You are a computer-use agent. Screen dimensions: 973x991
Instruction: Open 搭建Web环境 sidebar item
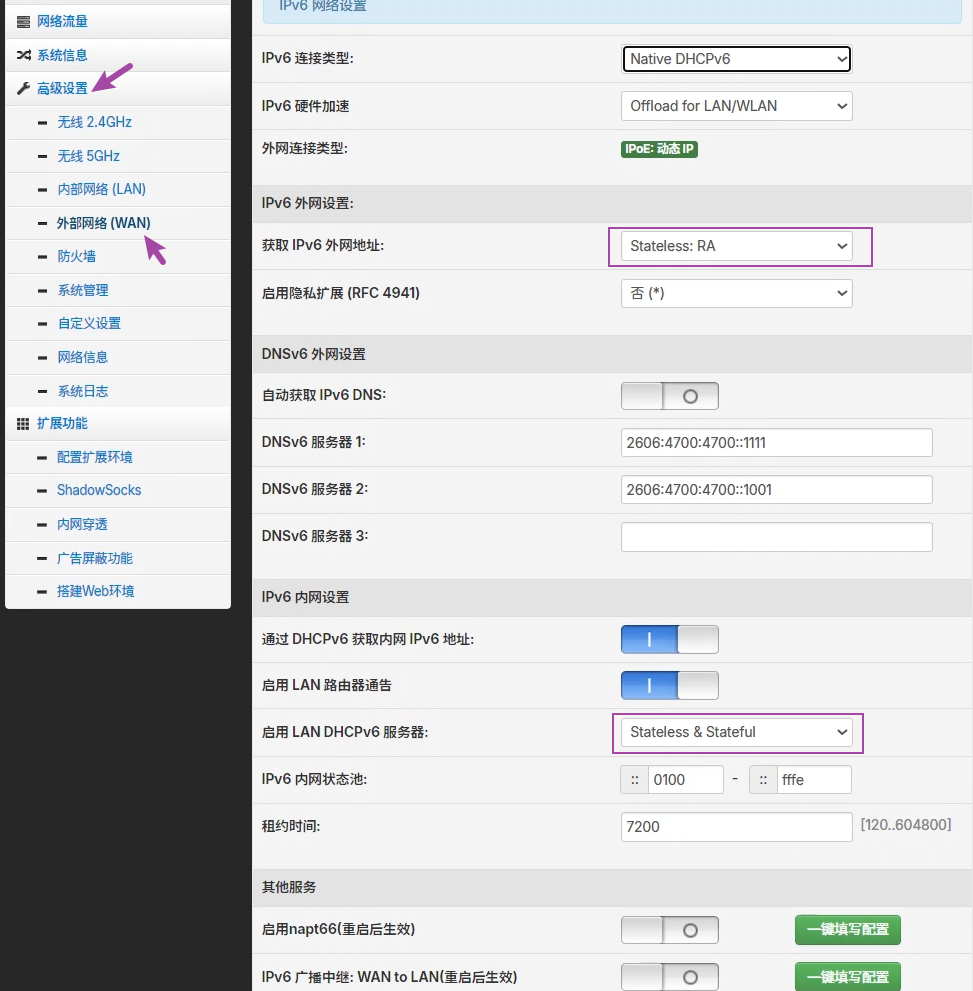[x=95, y=592]
